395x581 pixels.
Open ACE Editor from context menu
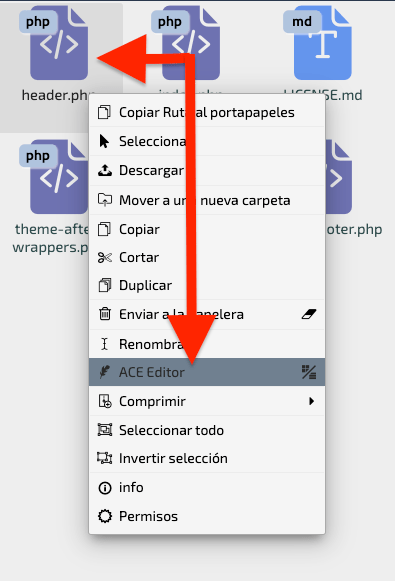pyautogui.click(x=207, y=372)
